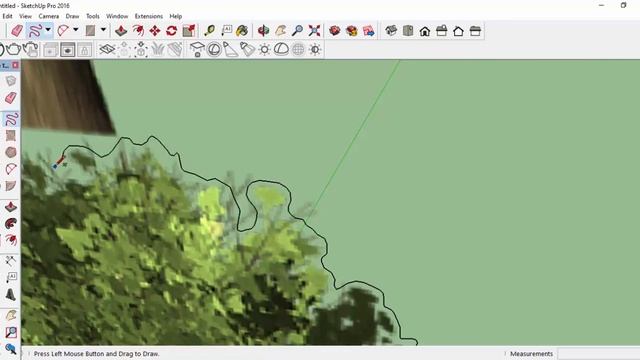Activate the Pan hand tool in the top toolbar

280,31
